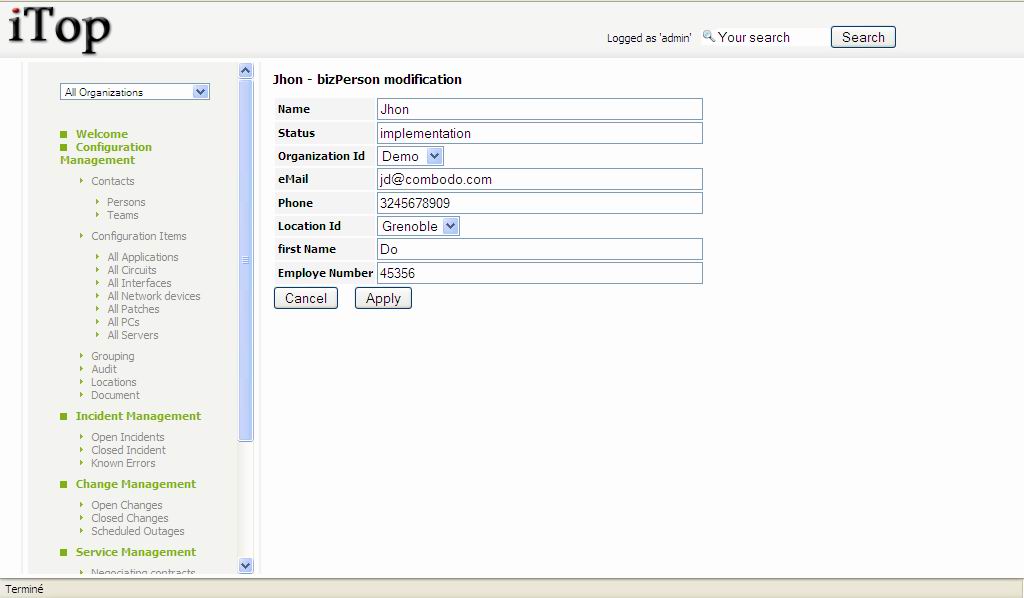The image size is (1024, 598).
Task: Click the sidebar scroll up arrow
Action: pos(246,71)
